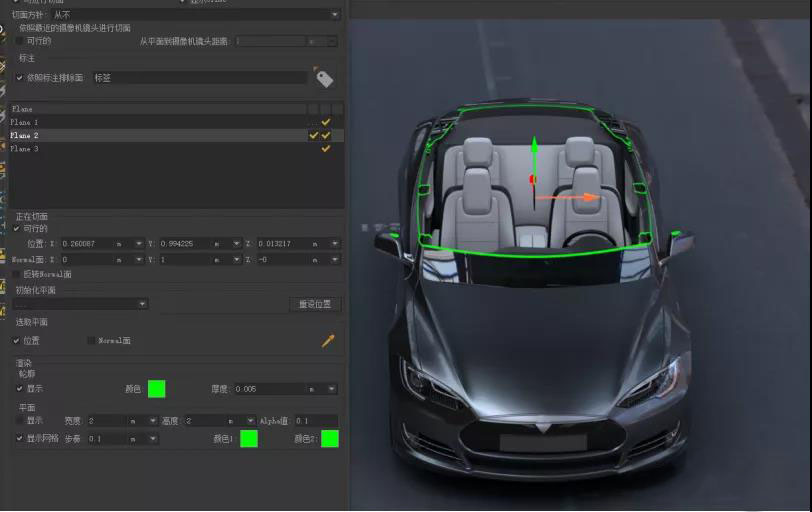
Task: Toggle the left checkmark for Plane 2
Action: coord(313,135)
